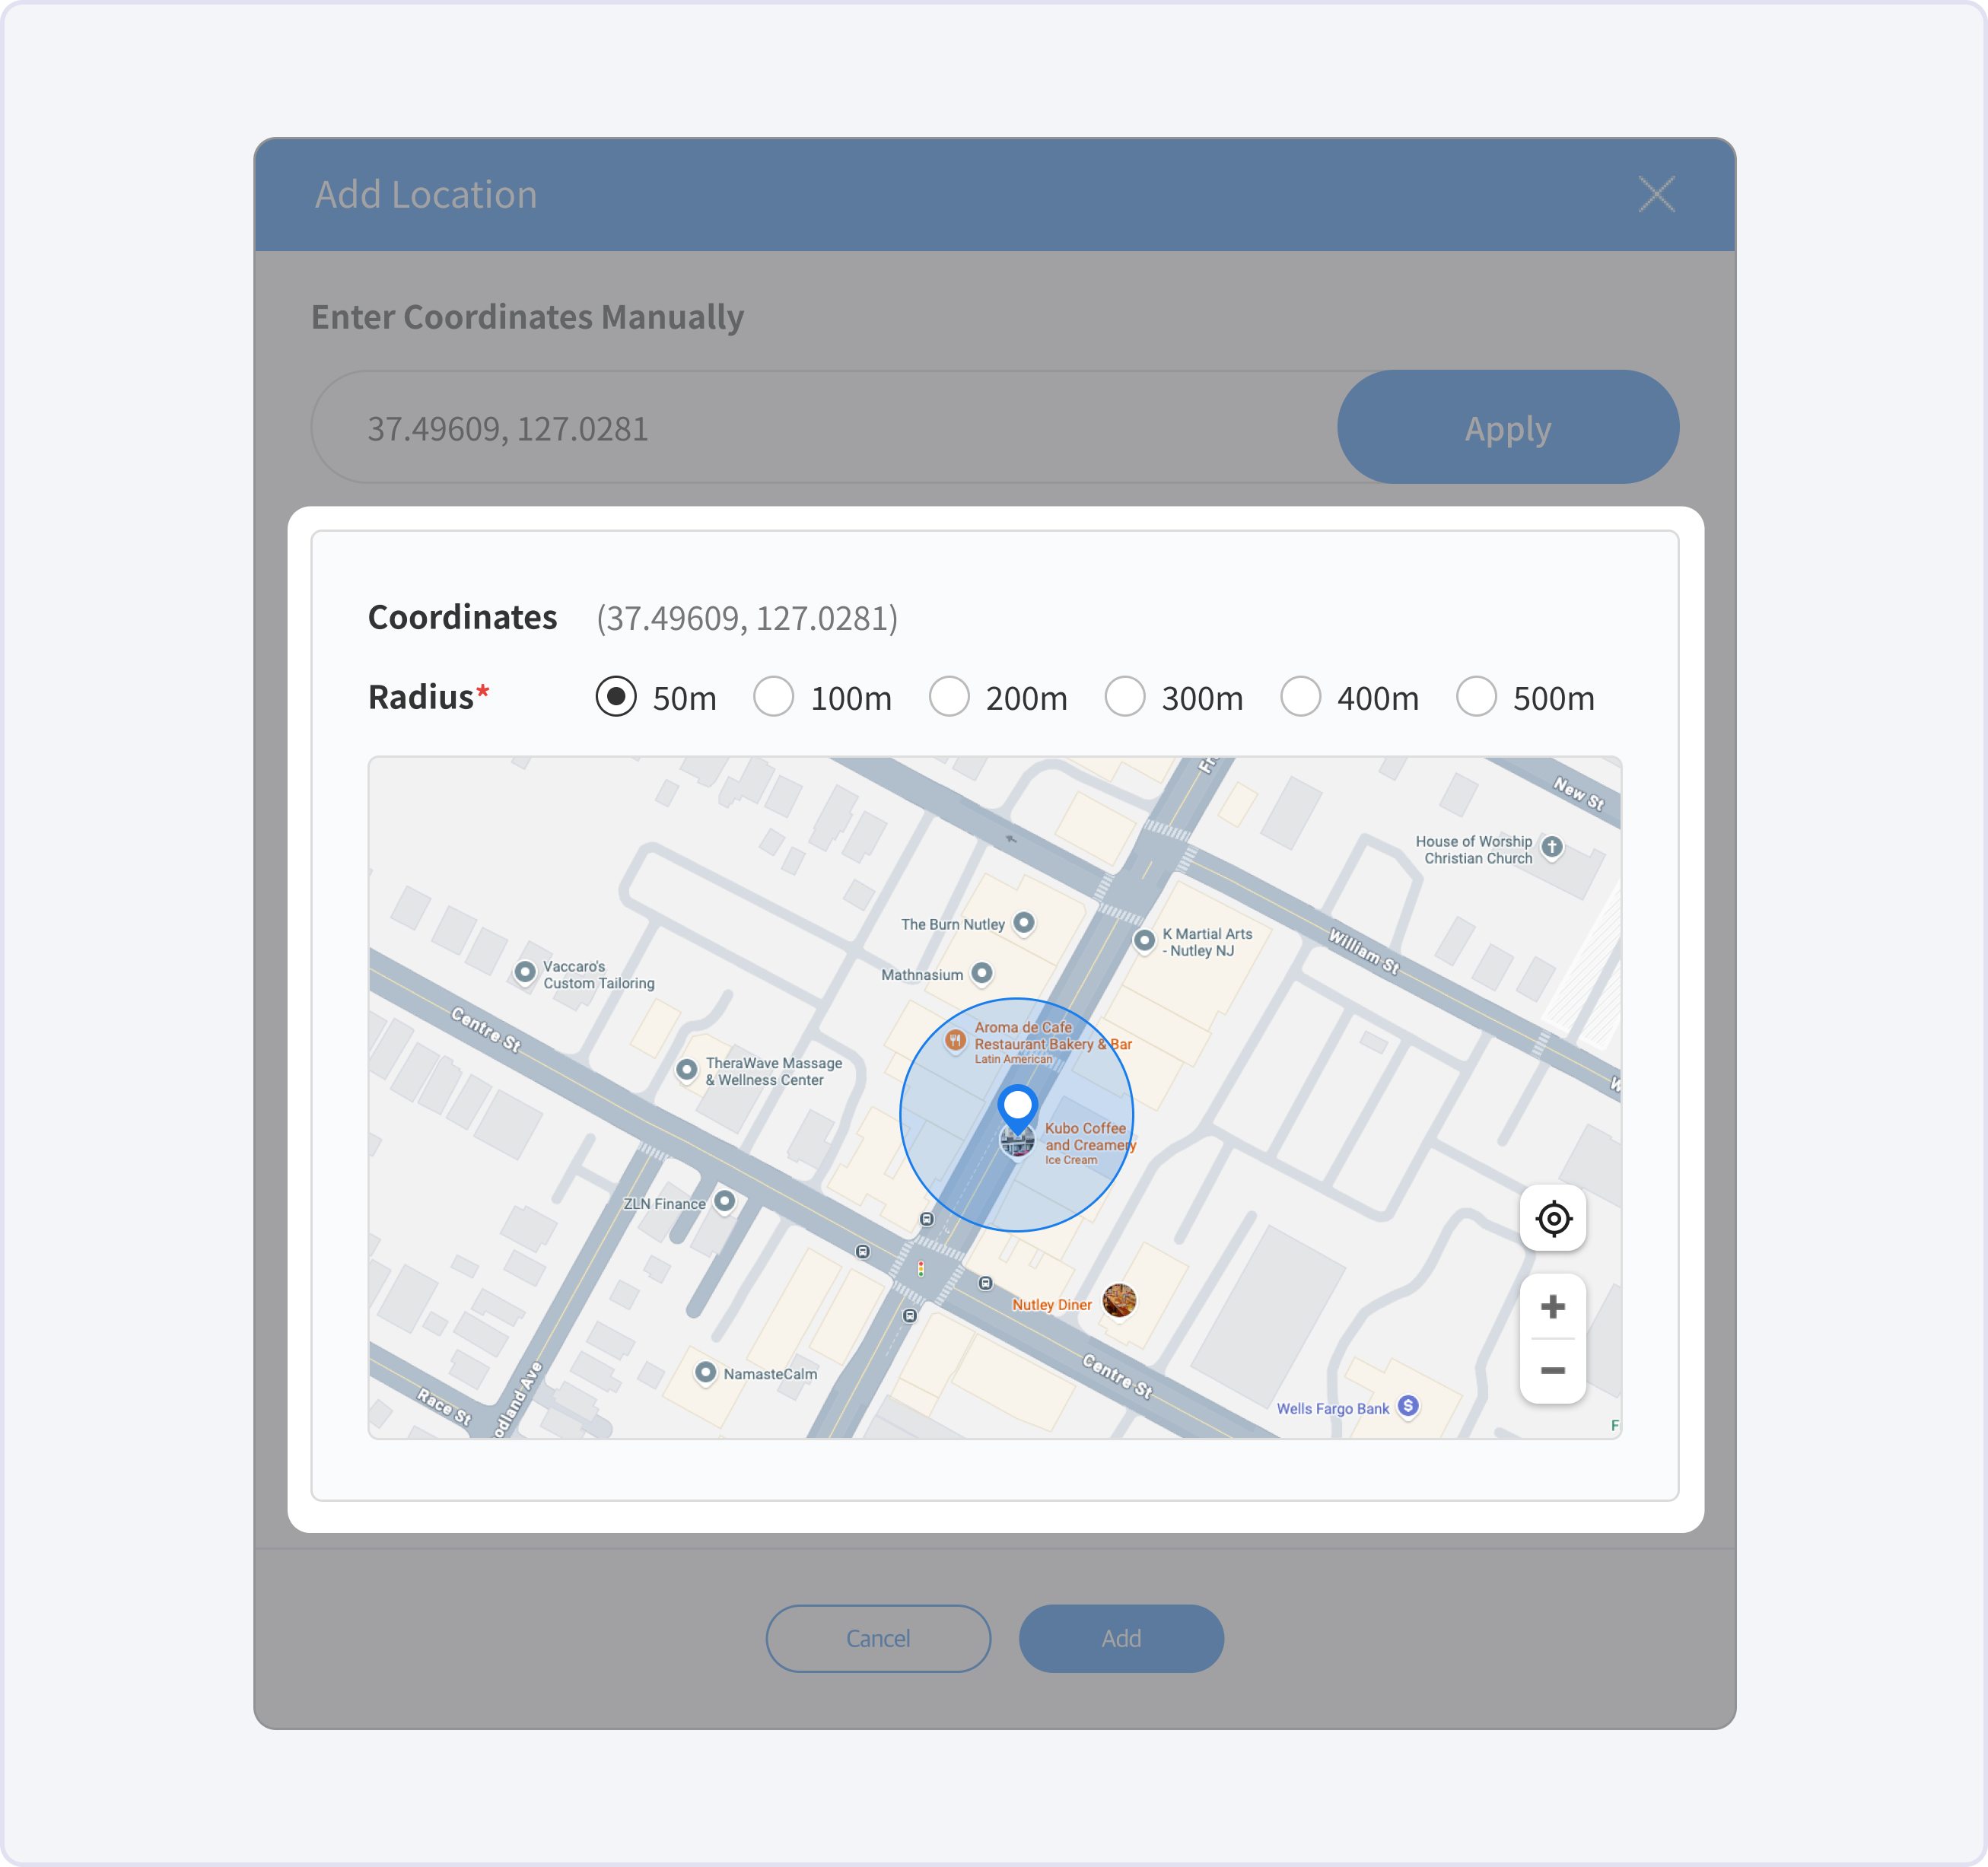1988x1867 pixels.
Task: Click the Add button
Action: pos(1120,1638)
